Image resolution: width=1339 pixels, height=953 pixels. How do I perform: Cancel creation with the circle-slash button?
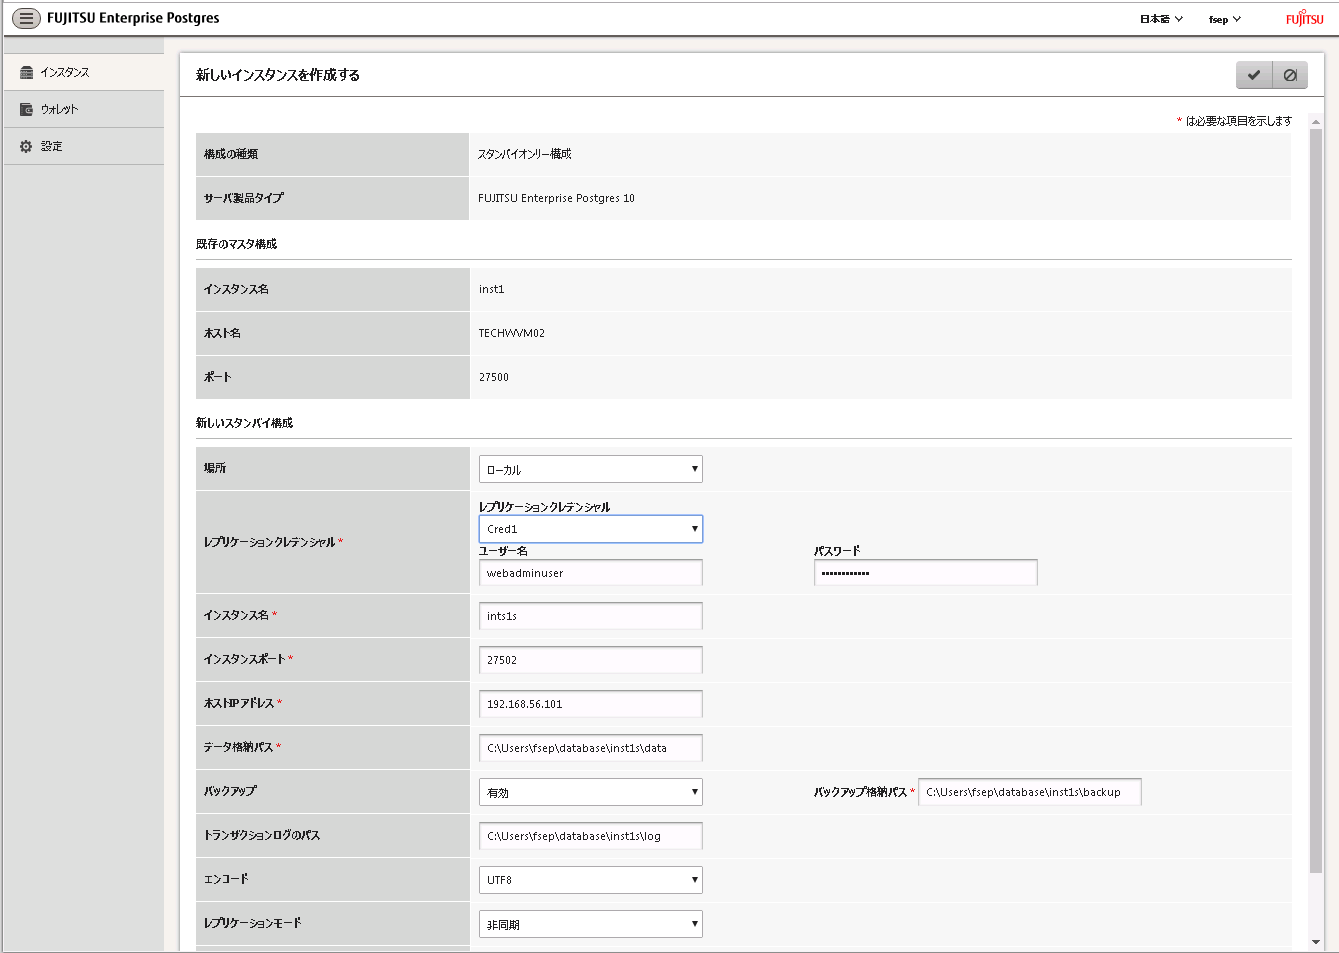1290,75
